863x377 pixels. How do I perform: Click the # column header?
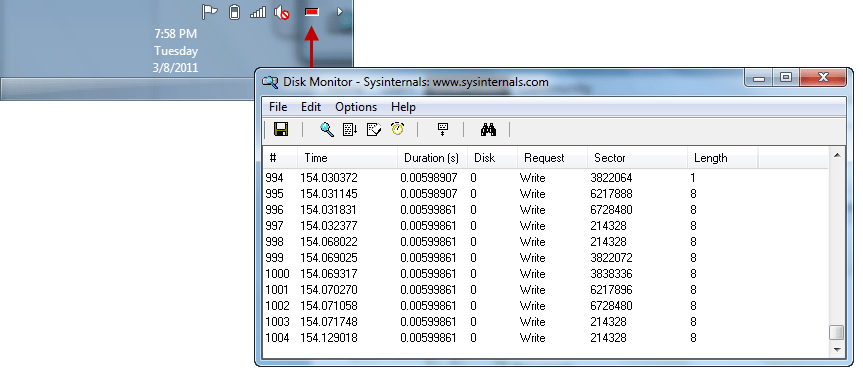point(280,158)
